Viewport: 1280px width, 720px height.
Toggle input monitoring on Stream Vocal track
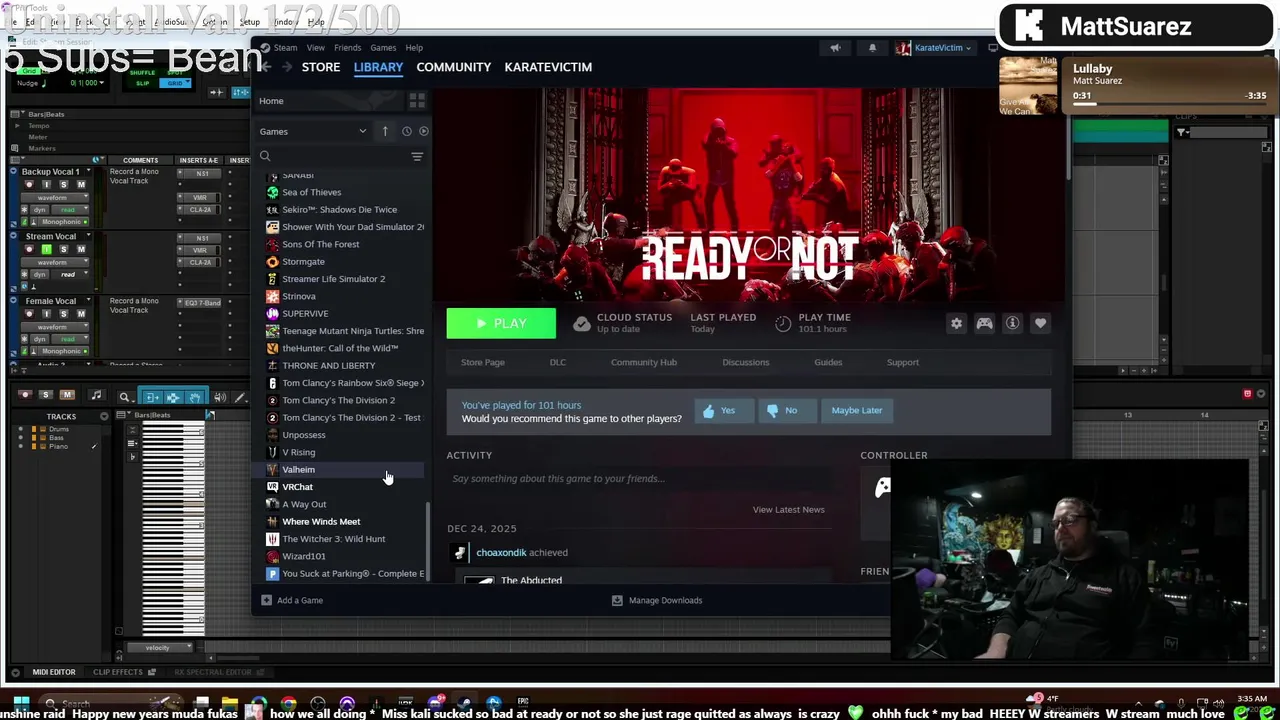(x=46, y=249)
